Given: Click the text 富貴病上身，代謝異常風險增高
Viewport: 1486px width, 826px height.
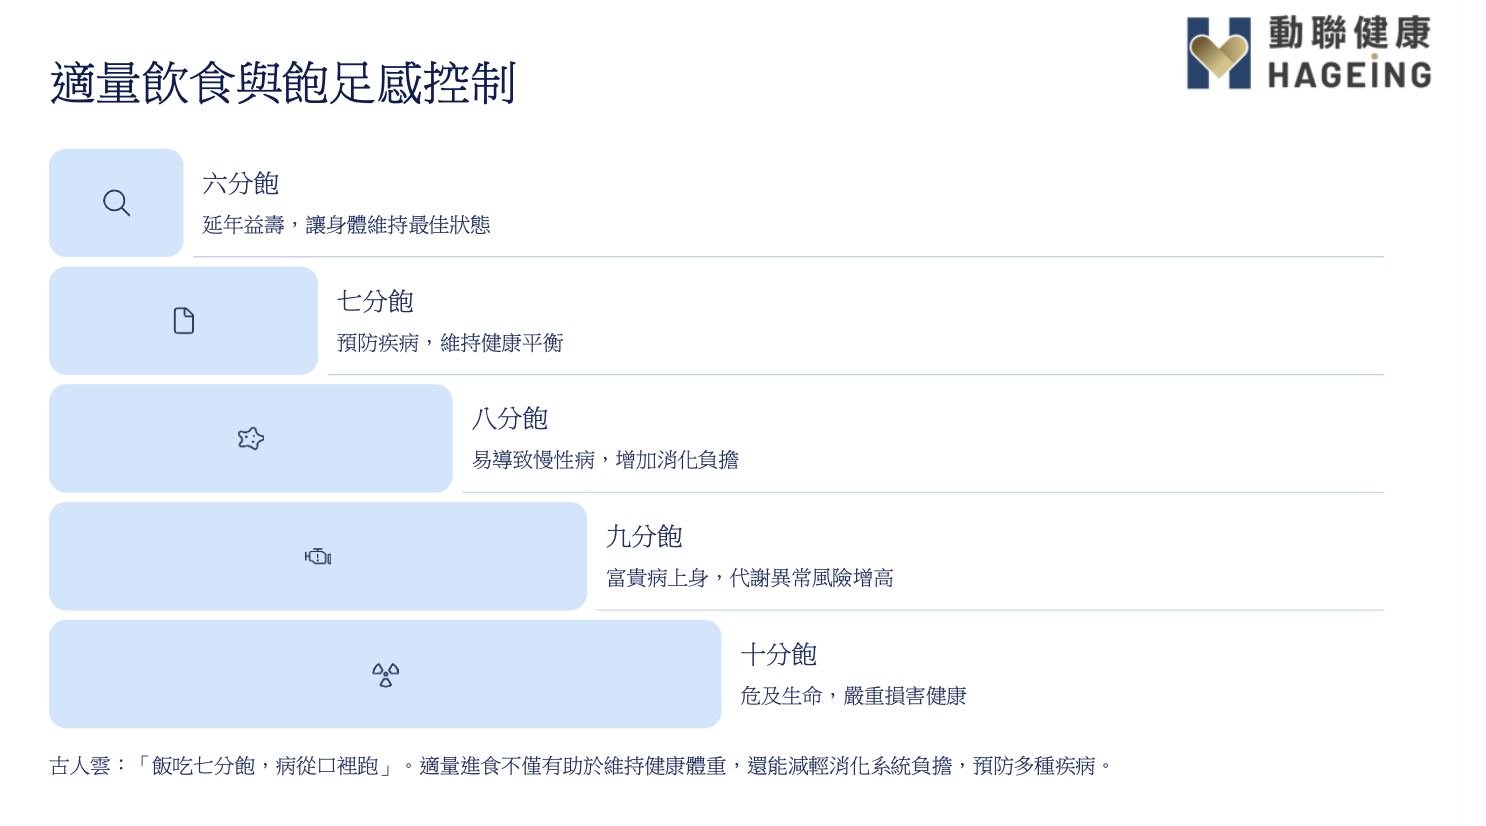Looking at the screenshot, I should pyautogui.click(x=750, y=578).
